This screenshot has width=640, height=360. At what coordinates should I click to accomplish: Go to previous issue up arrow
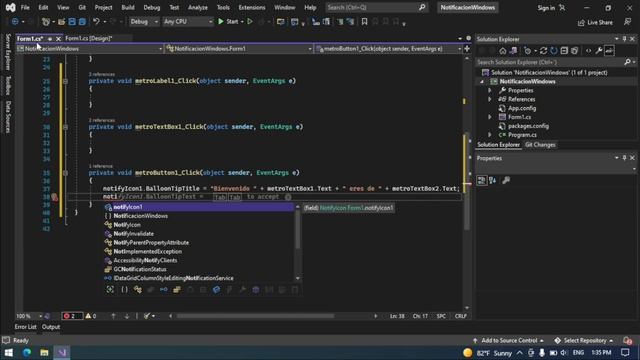click(113, 316)
